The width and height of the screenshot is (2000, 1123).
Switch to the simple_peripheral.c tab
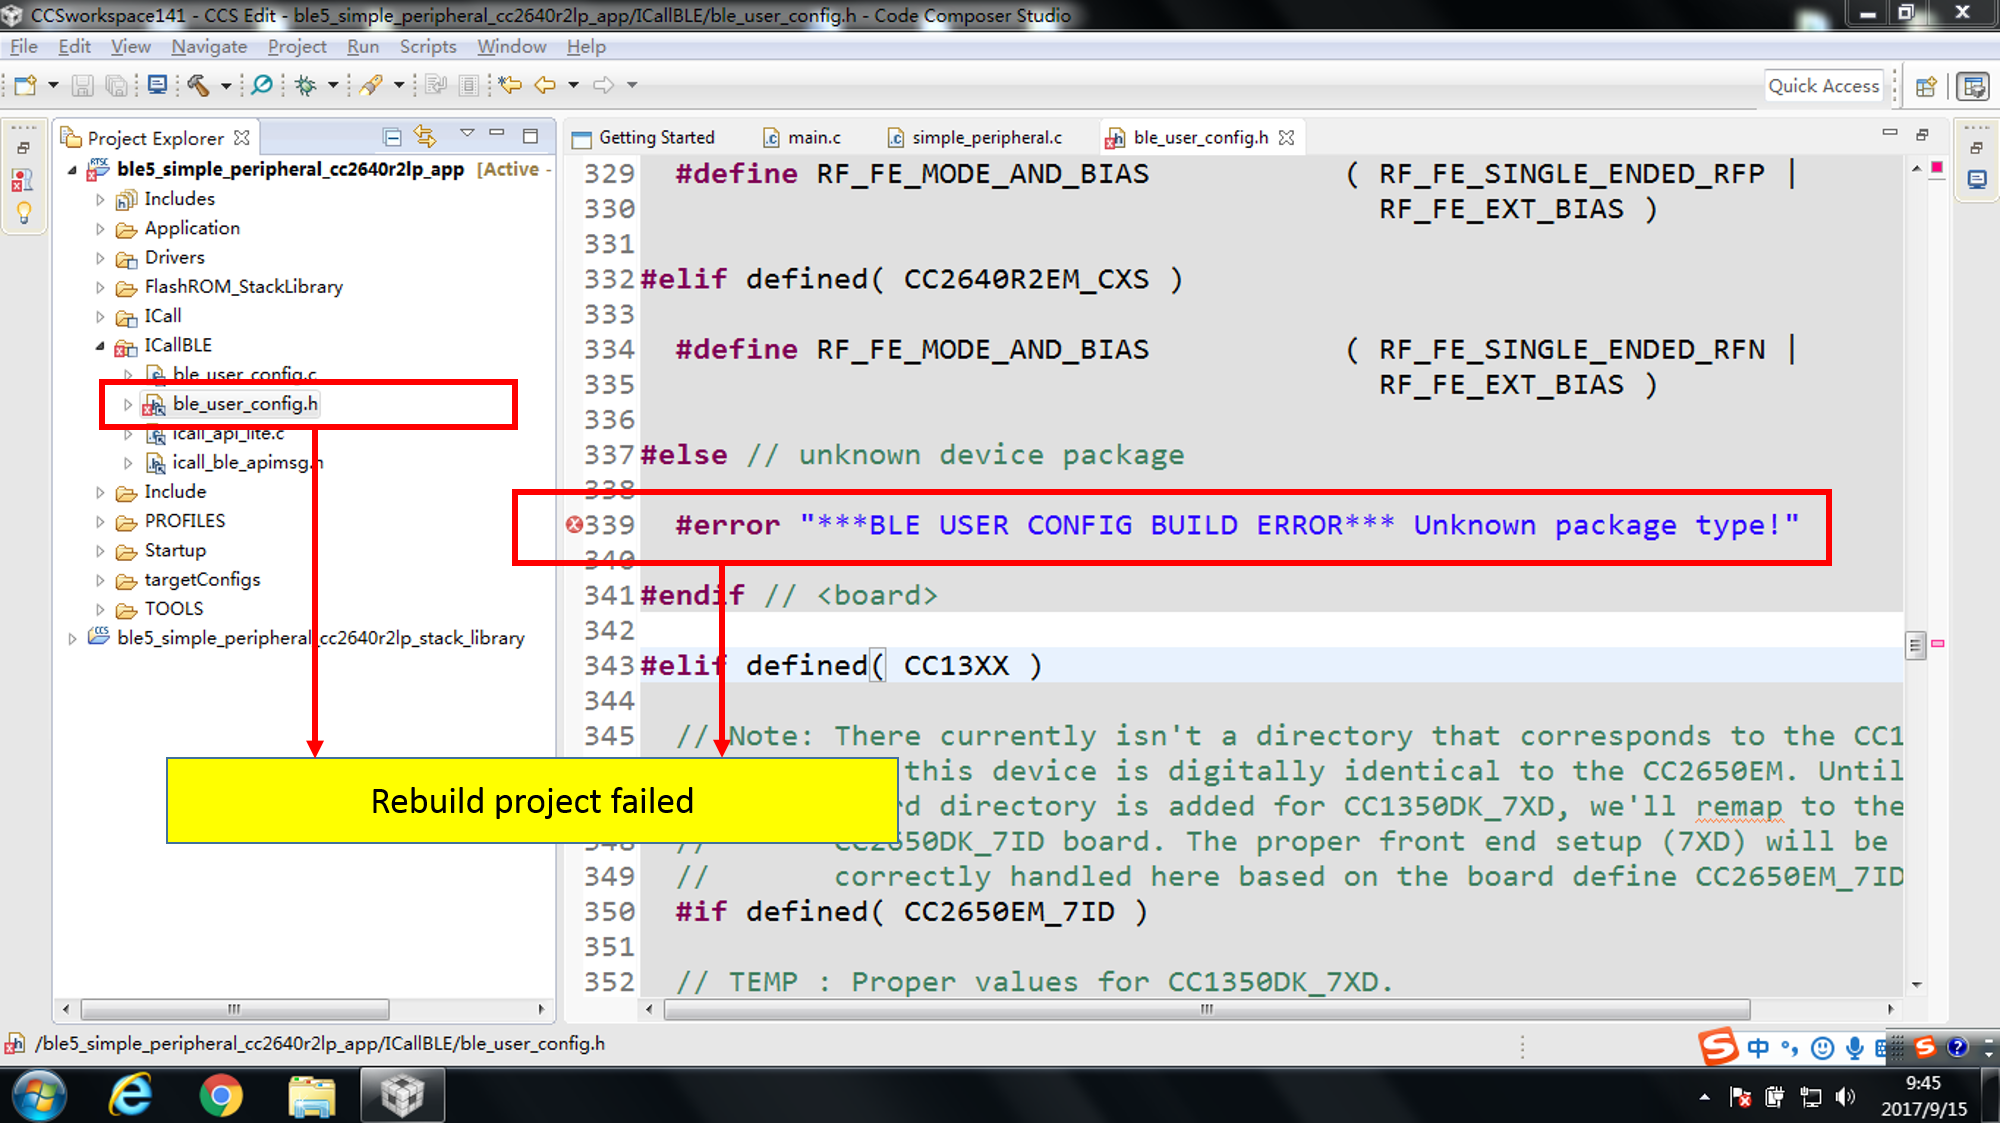tap(985, 138)
